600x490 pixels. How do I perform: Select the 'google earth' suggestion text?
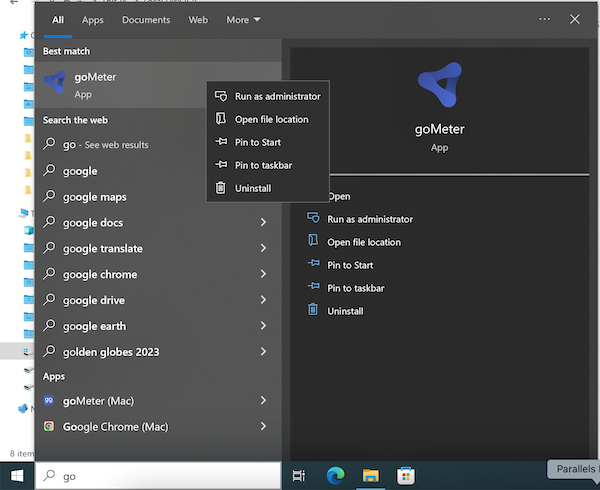point(94,326)
